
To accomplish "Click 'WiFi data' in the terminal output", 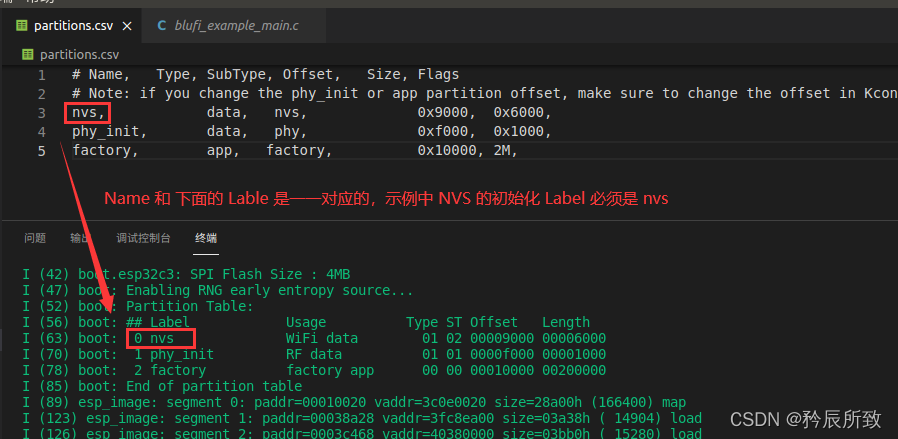I will (322, 338).
